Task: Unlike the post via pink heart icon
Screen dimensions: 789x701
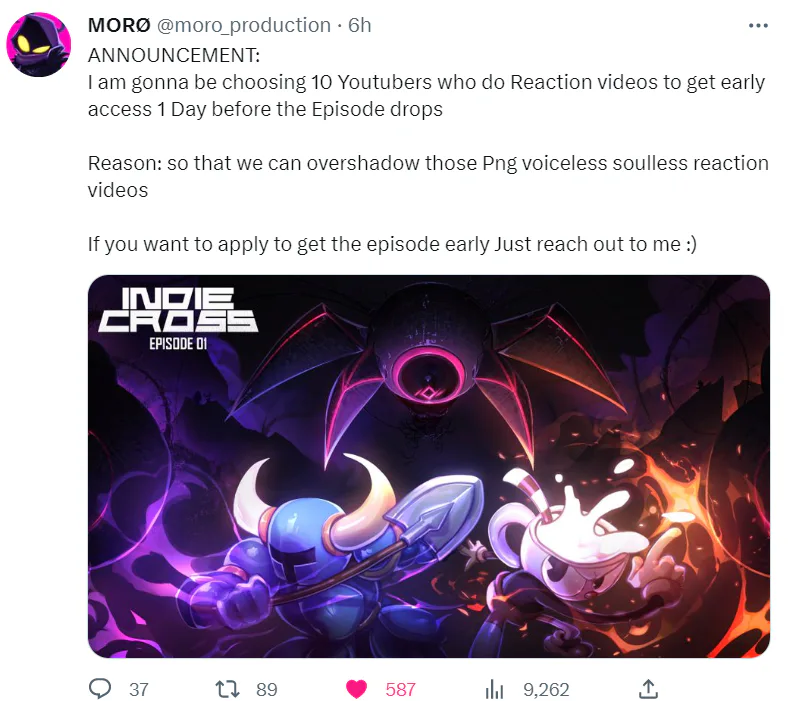Action: tap(356, 689)
